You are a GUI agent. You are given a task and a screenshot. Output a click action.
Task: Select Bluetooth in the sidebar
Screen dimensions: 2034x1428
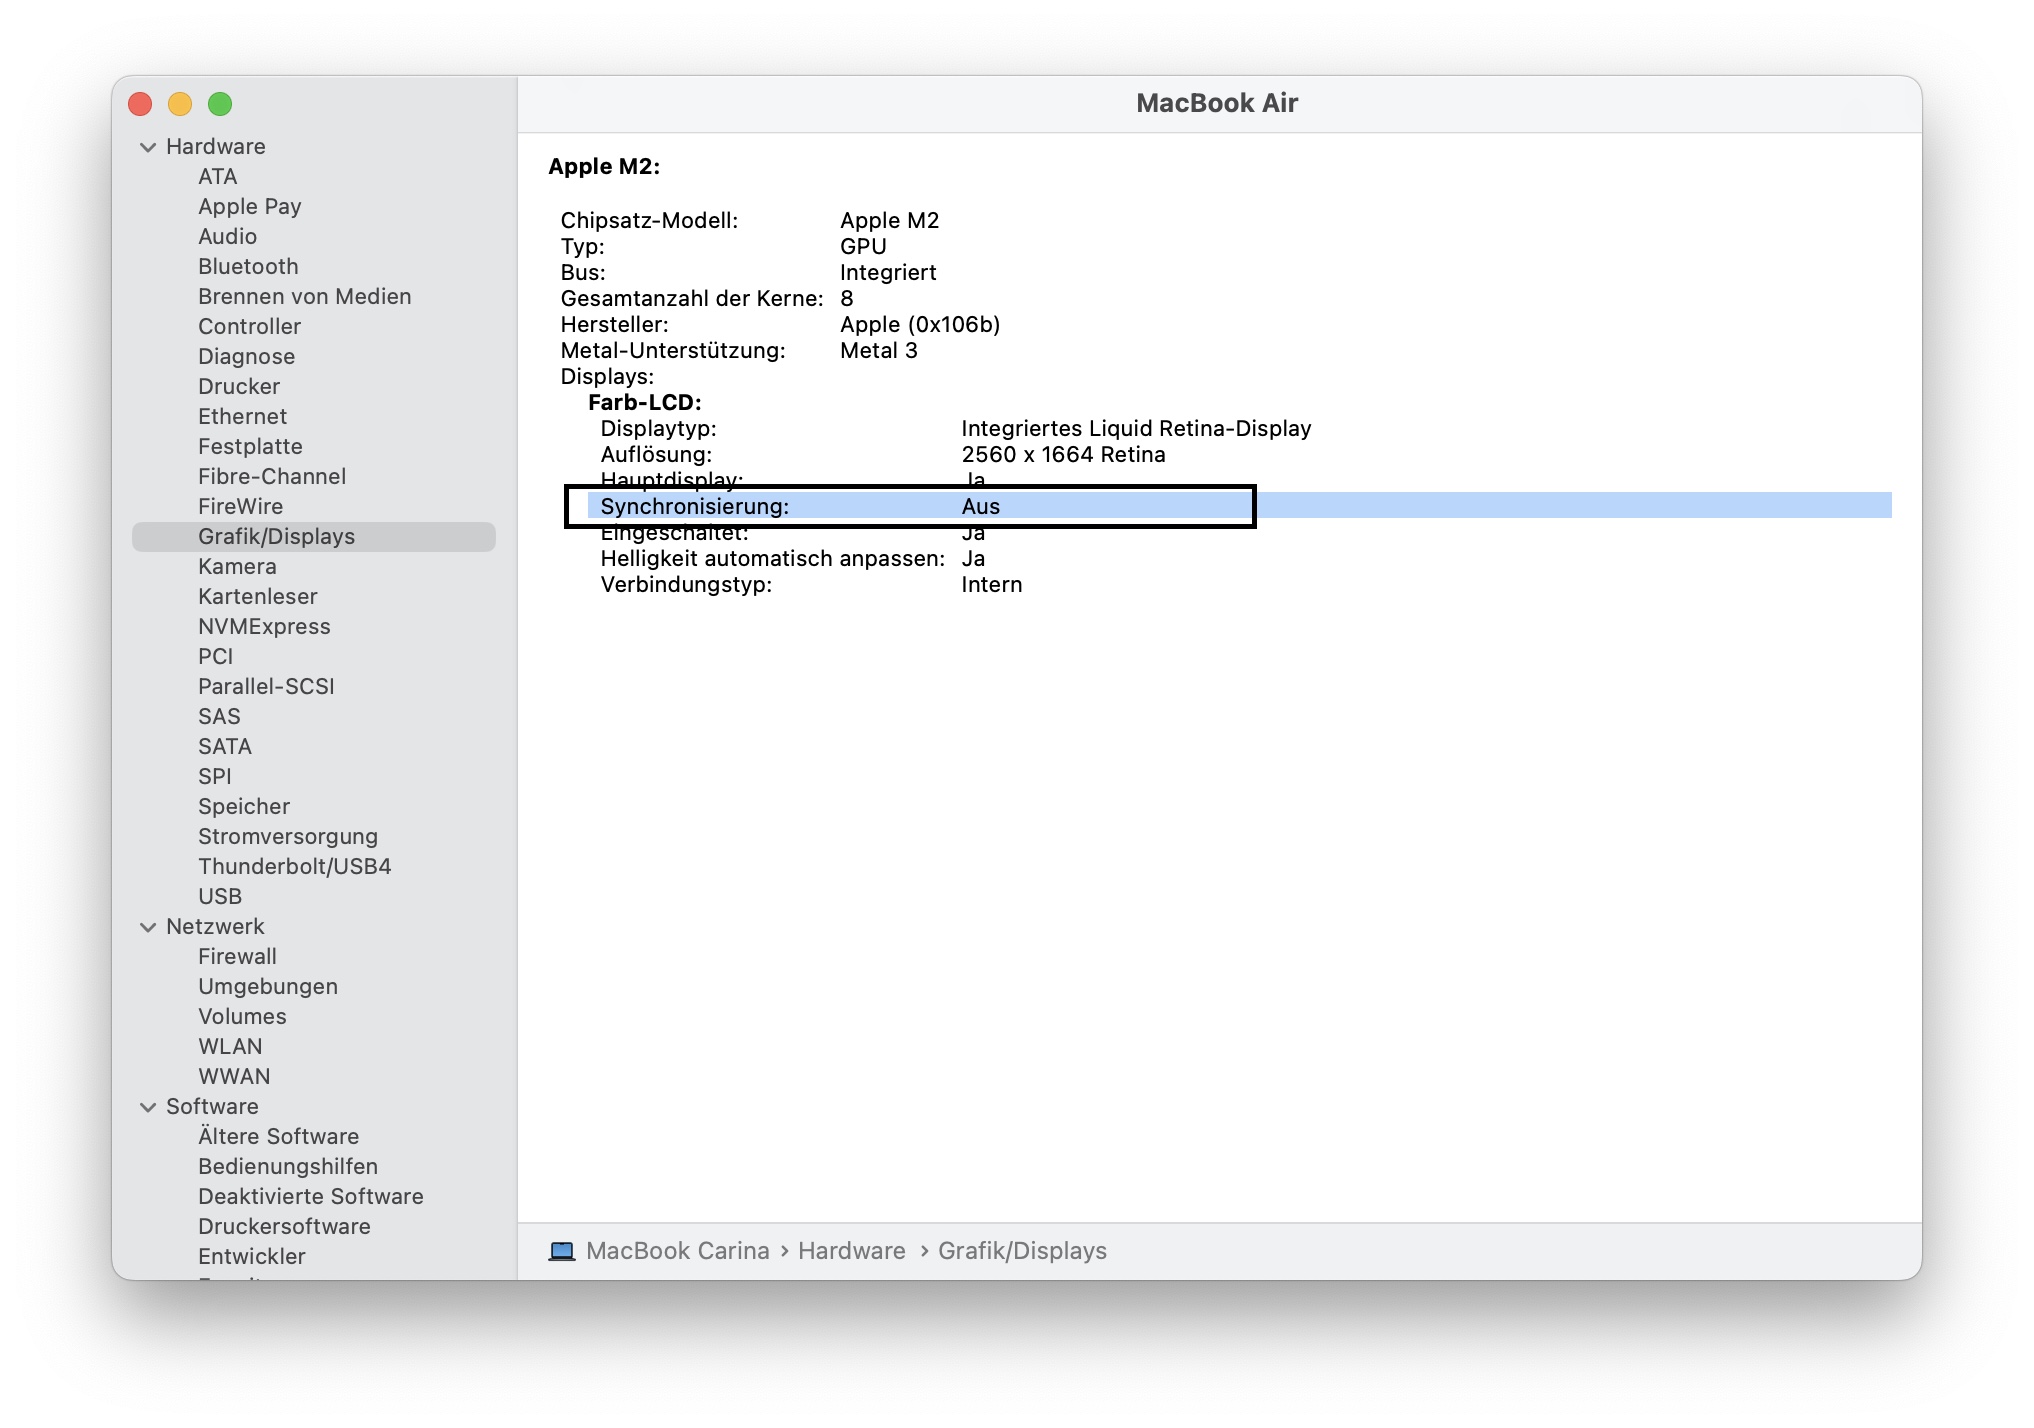[248, 267]
